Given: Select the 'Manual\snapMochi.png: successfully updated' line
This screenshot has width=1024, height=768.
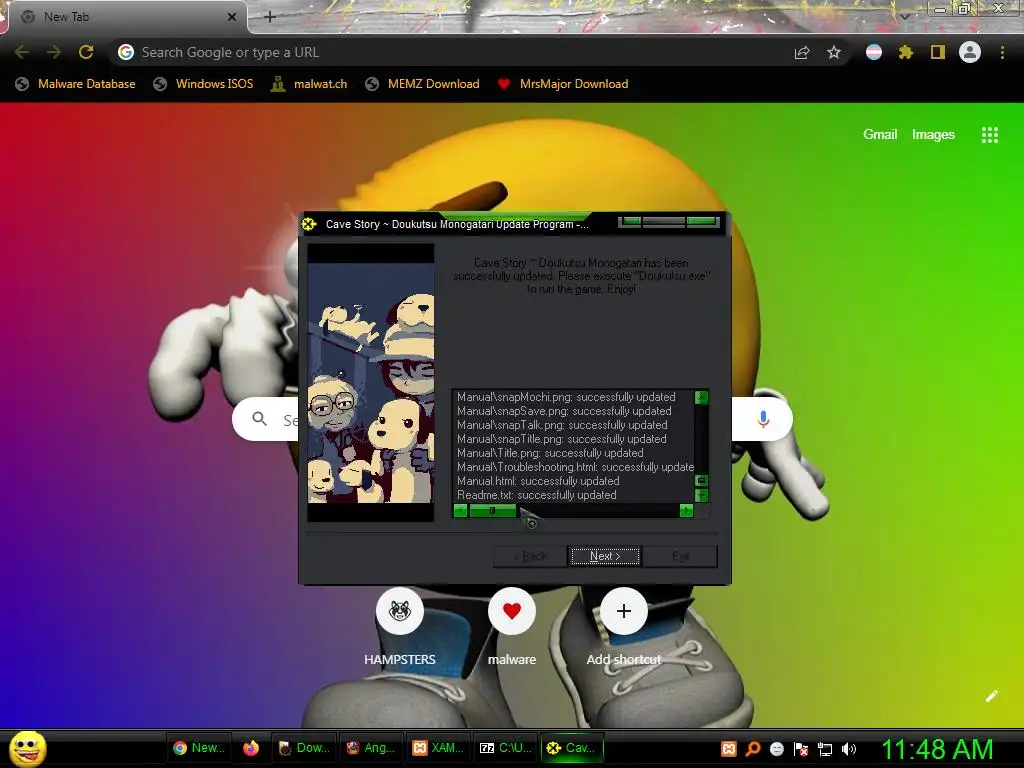Looking at the screenshot, I should pos(566,397).
